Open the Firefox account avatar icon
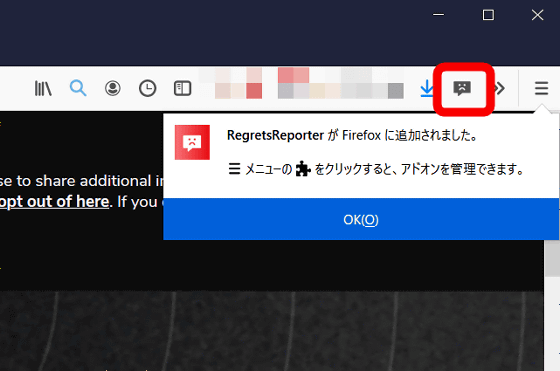 pyautogui.click(x=112, y=88)
